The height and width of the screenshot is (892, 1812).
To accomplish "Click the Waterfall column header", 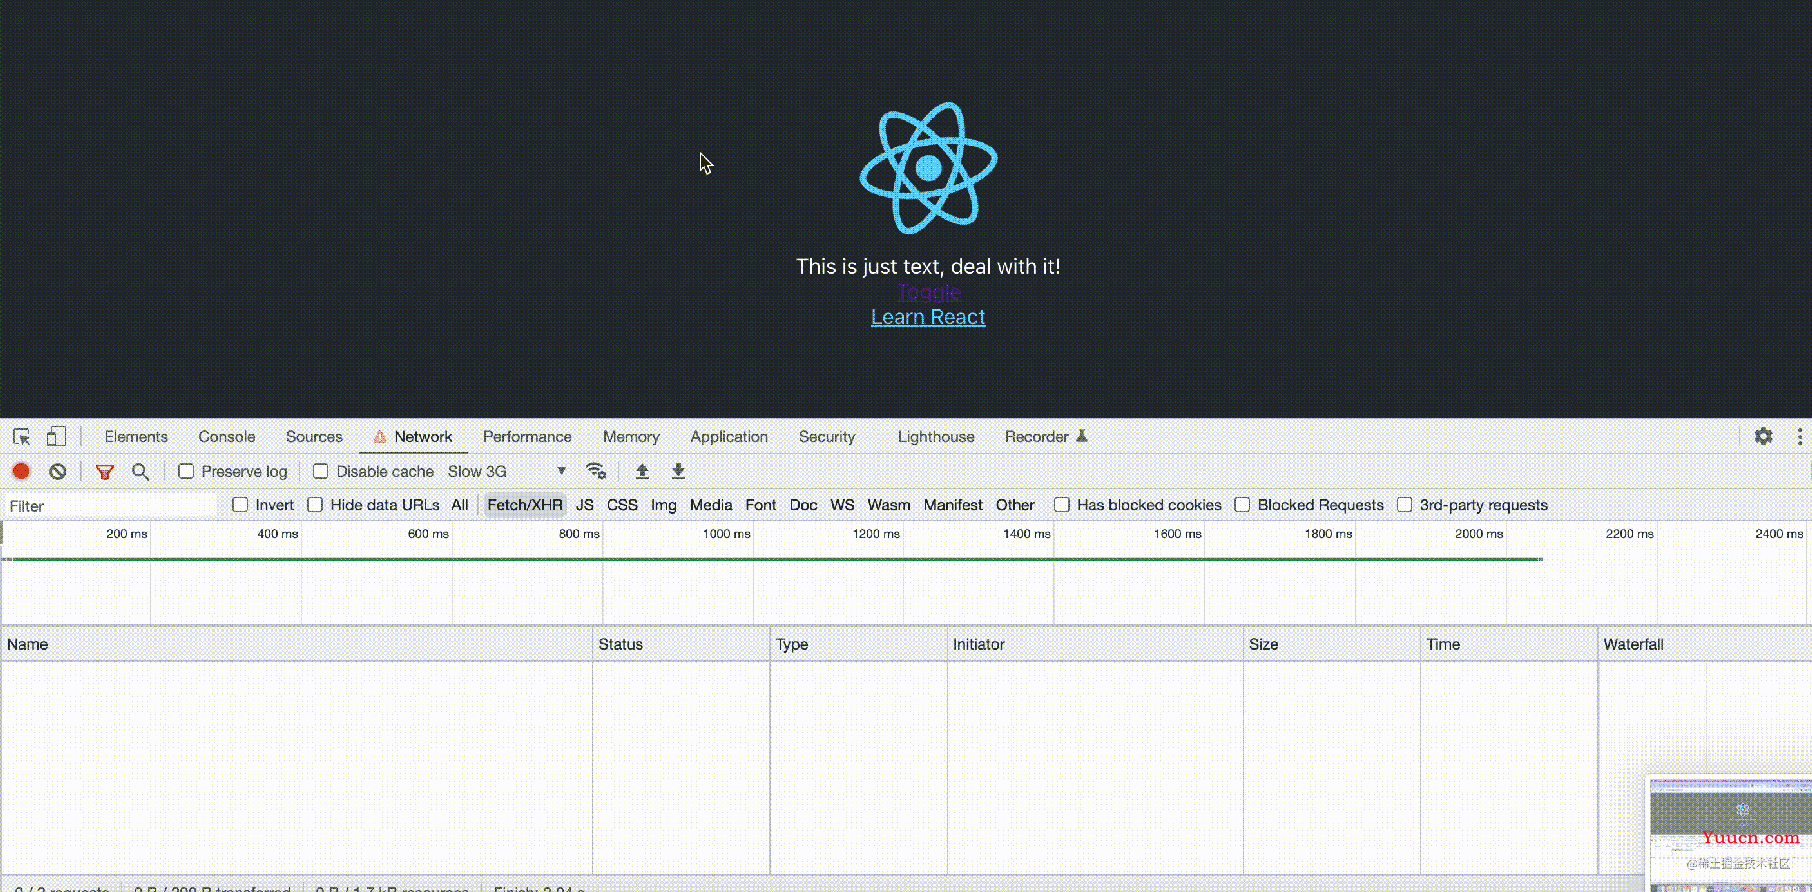I will coord(1705,644).
